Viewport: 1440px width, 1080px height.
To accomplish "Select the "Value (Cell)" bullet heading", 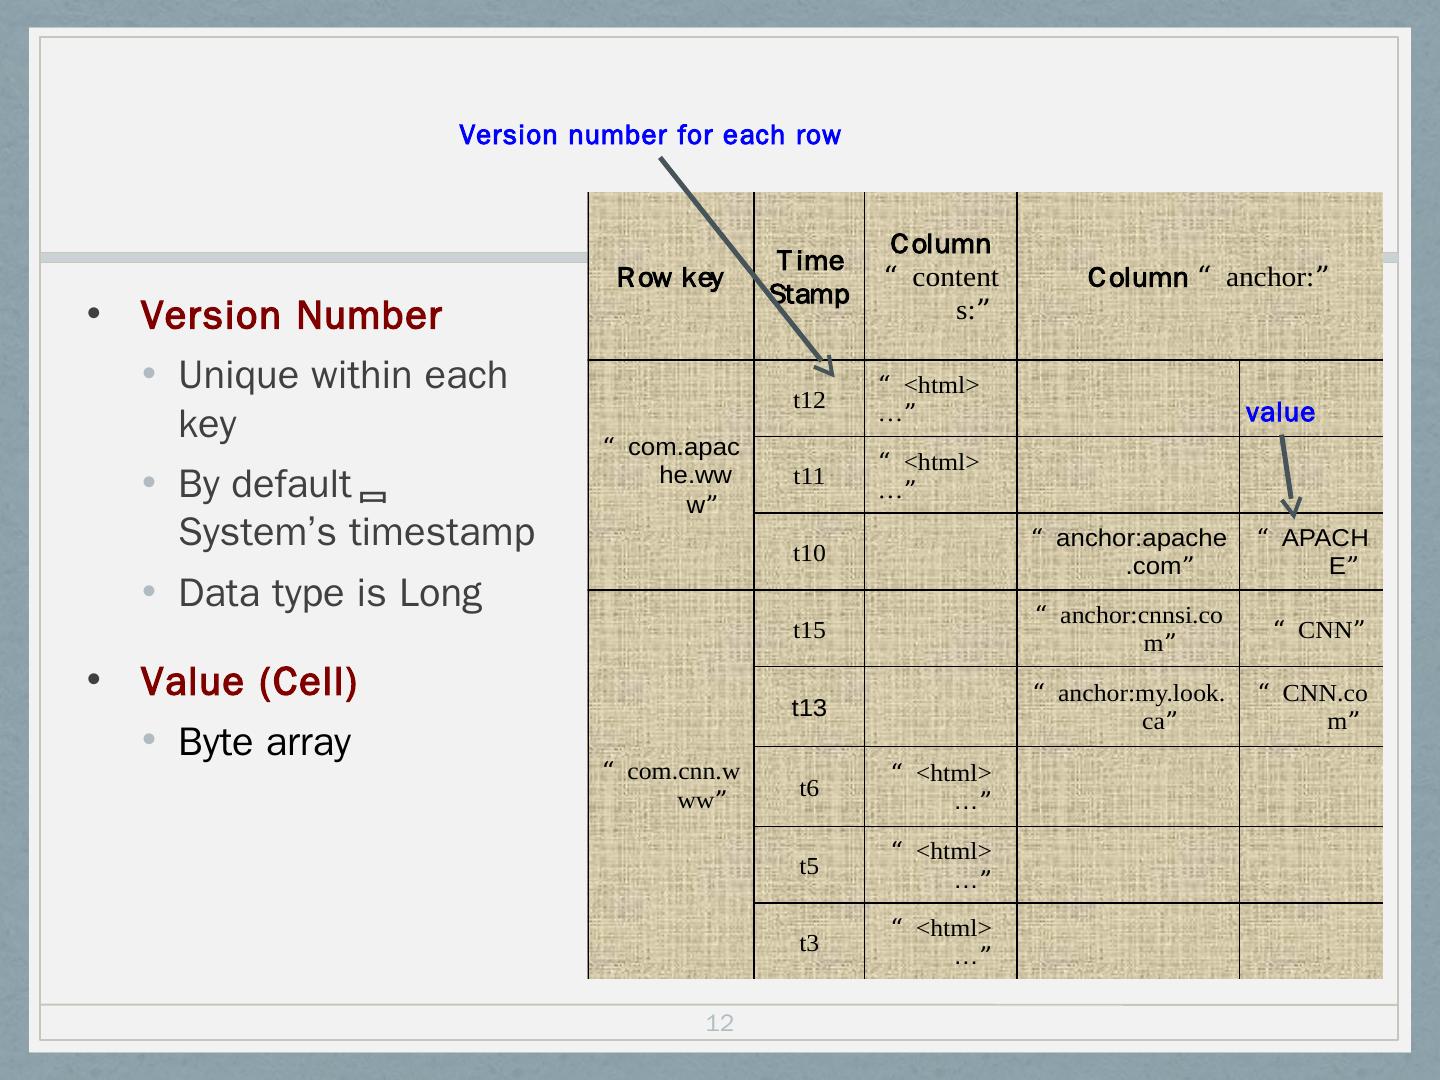I will tap(249, 682).
